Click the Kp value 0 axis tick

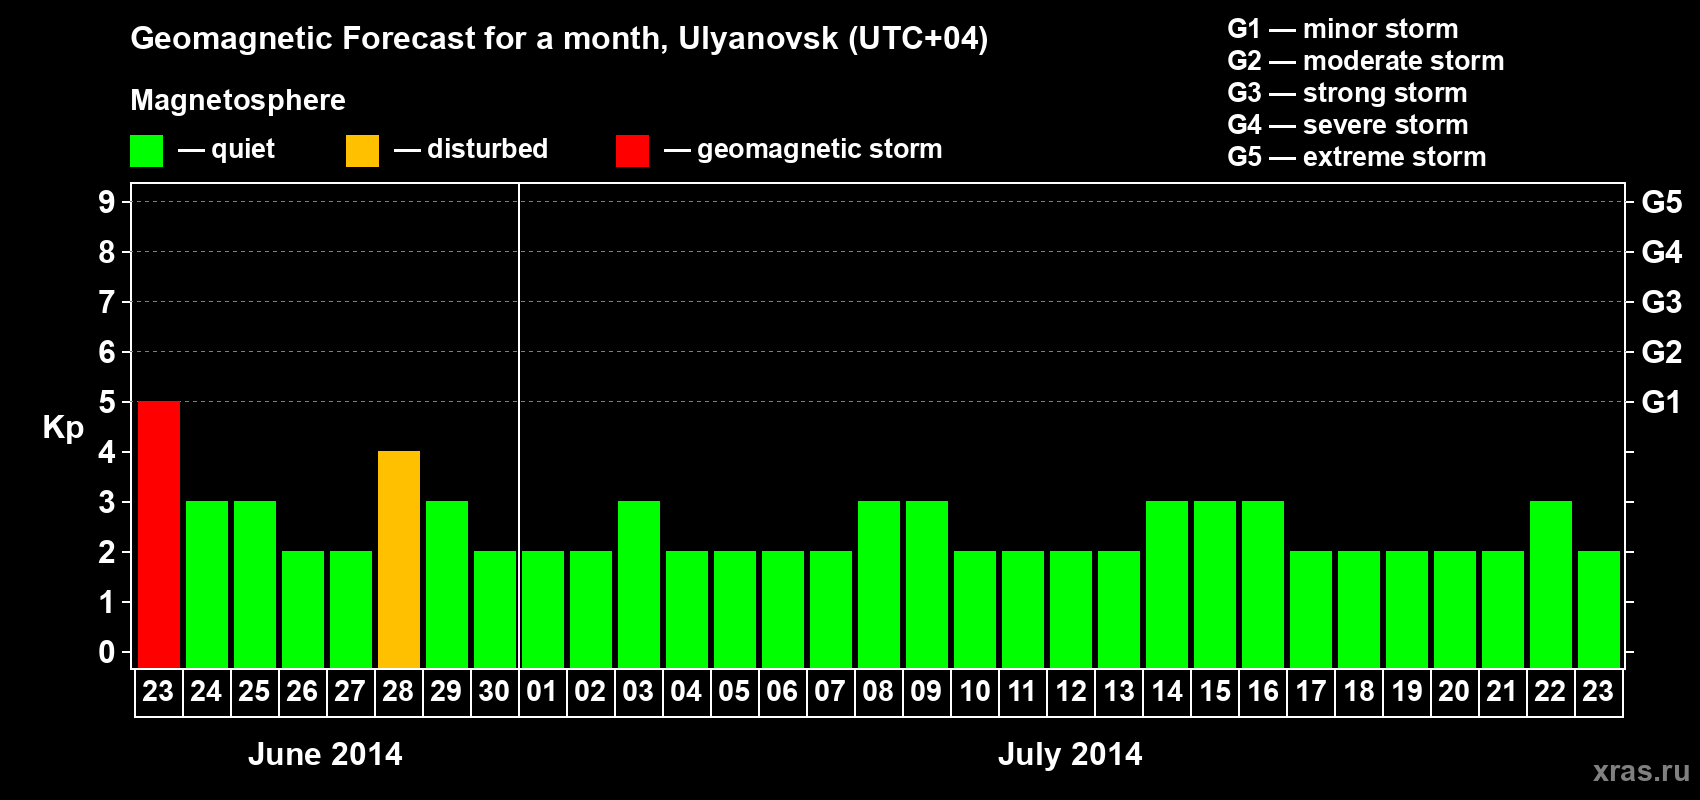point(107,652)
